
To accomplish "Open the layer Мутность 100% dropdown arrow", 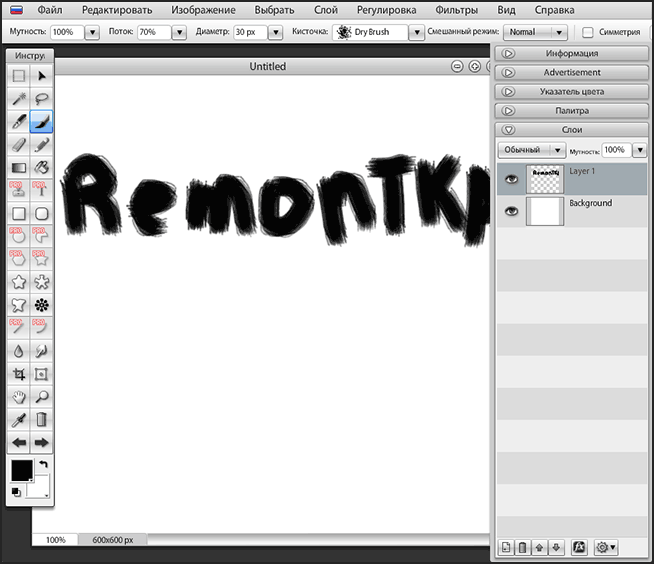I will point(640,150).
